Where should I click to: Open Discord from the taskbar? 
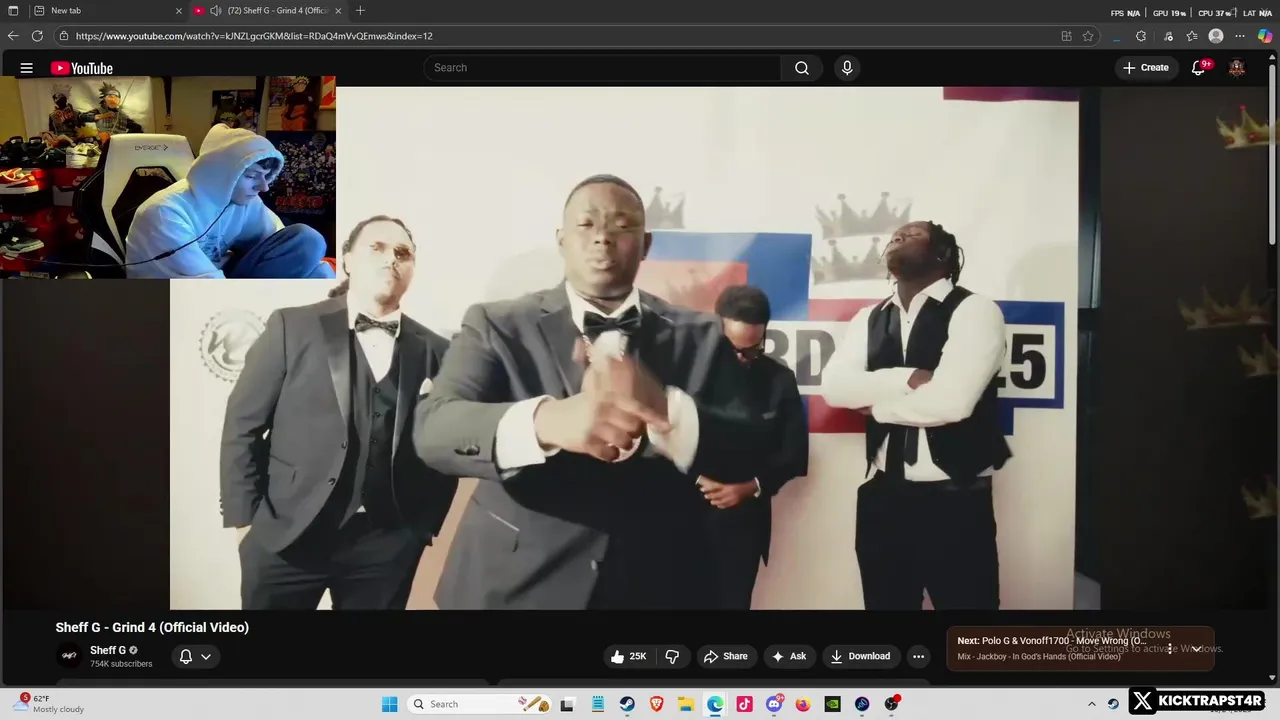coord(774,704)
